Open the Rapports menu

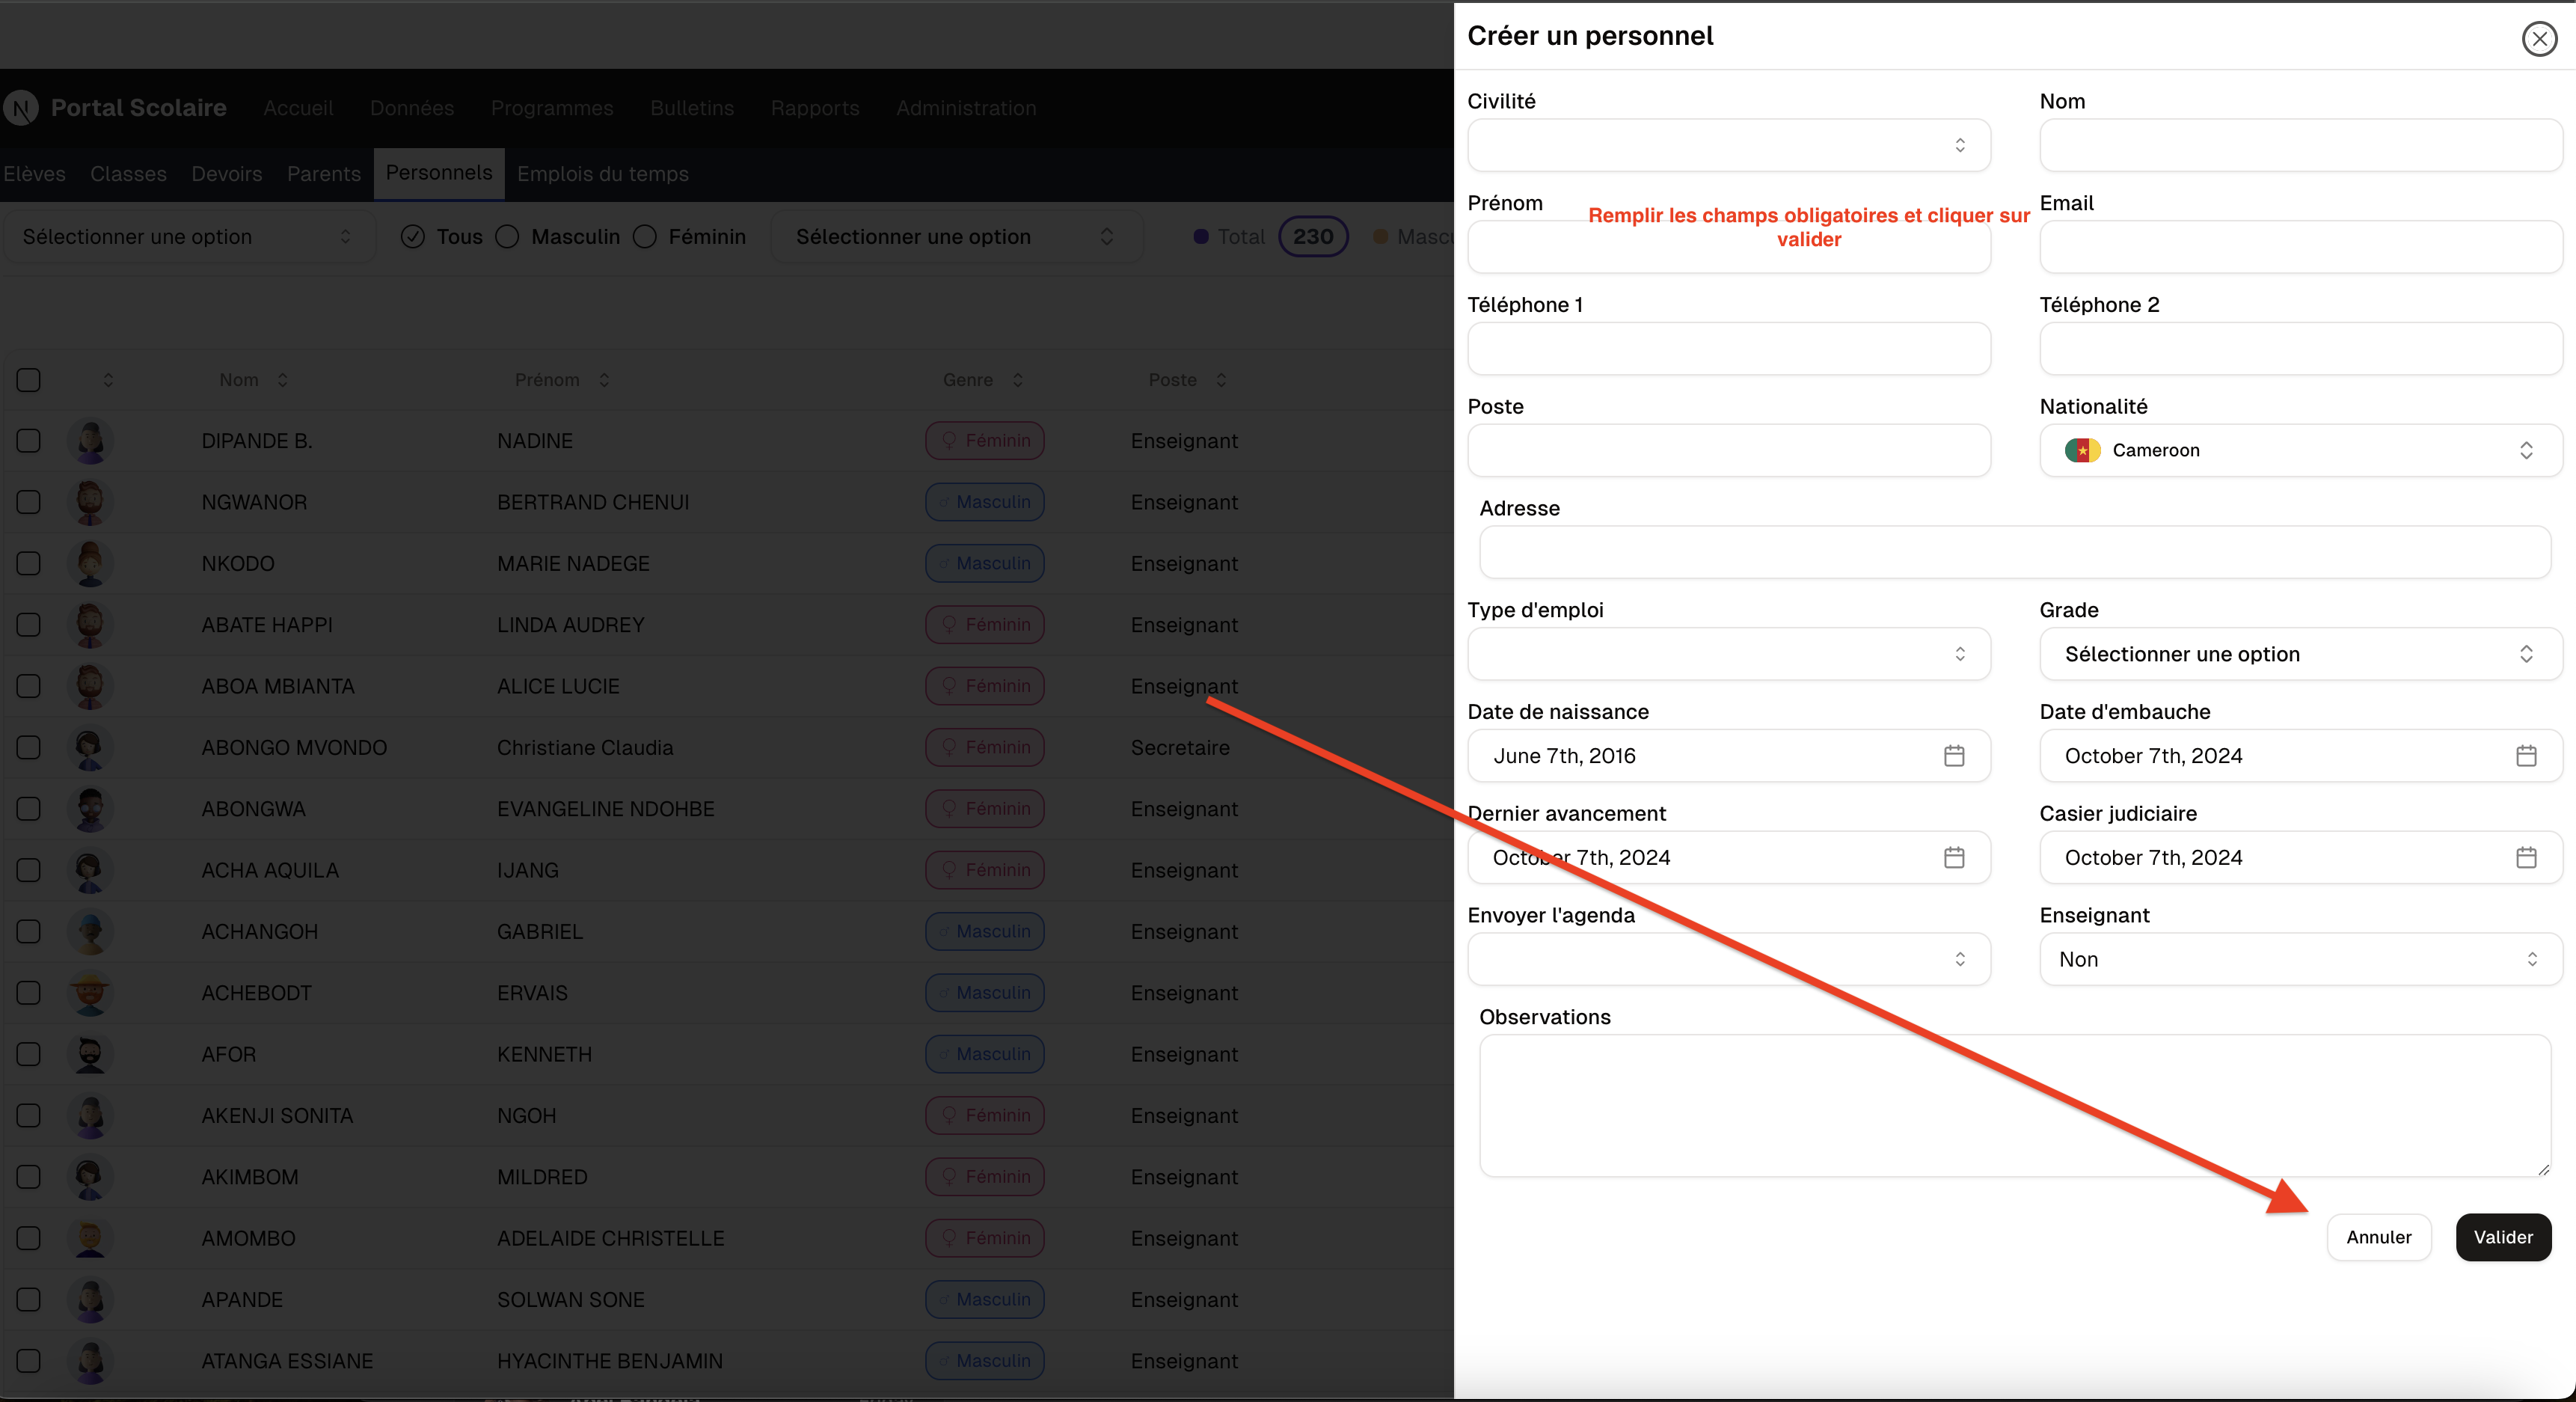point(815,108)
